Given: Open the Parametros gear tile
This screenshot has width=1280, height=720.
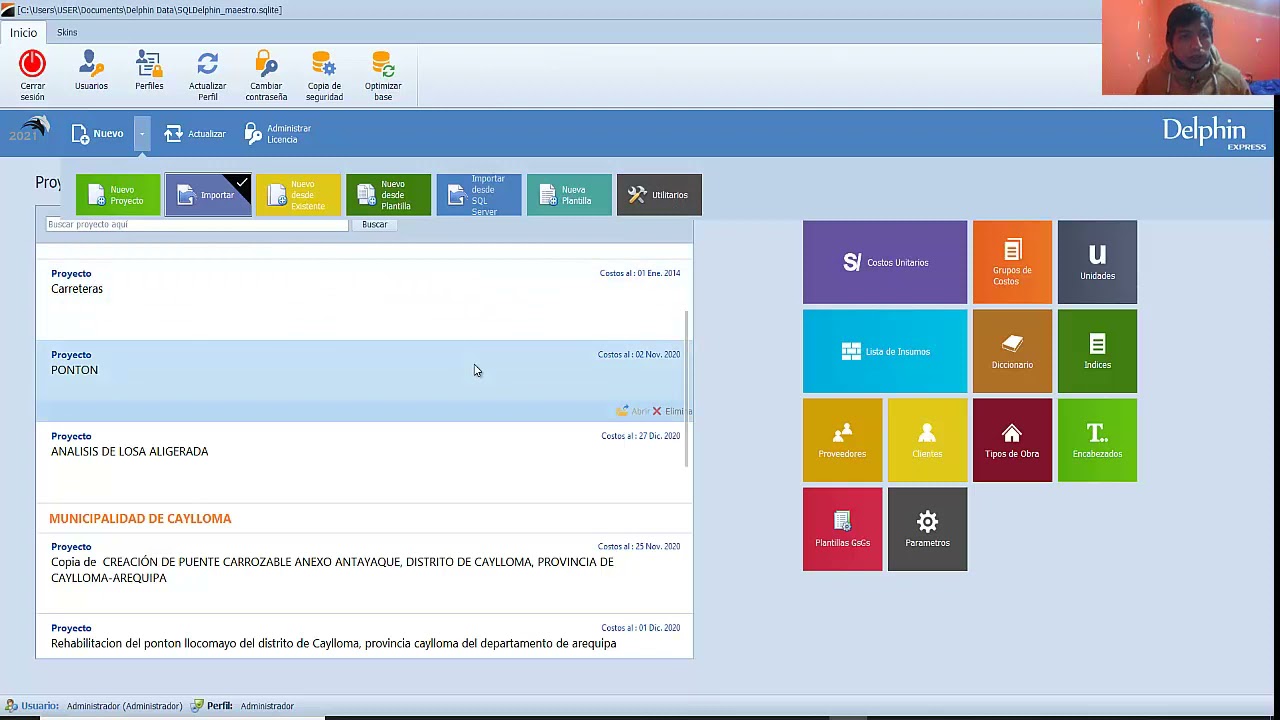Looking at the screenshot, I should tap(927, 529).
